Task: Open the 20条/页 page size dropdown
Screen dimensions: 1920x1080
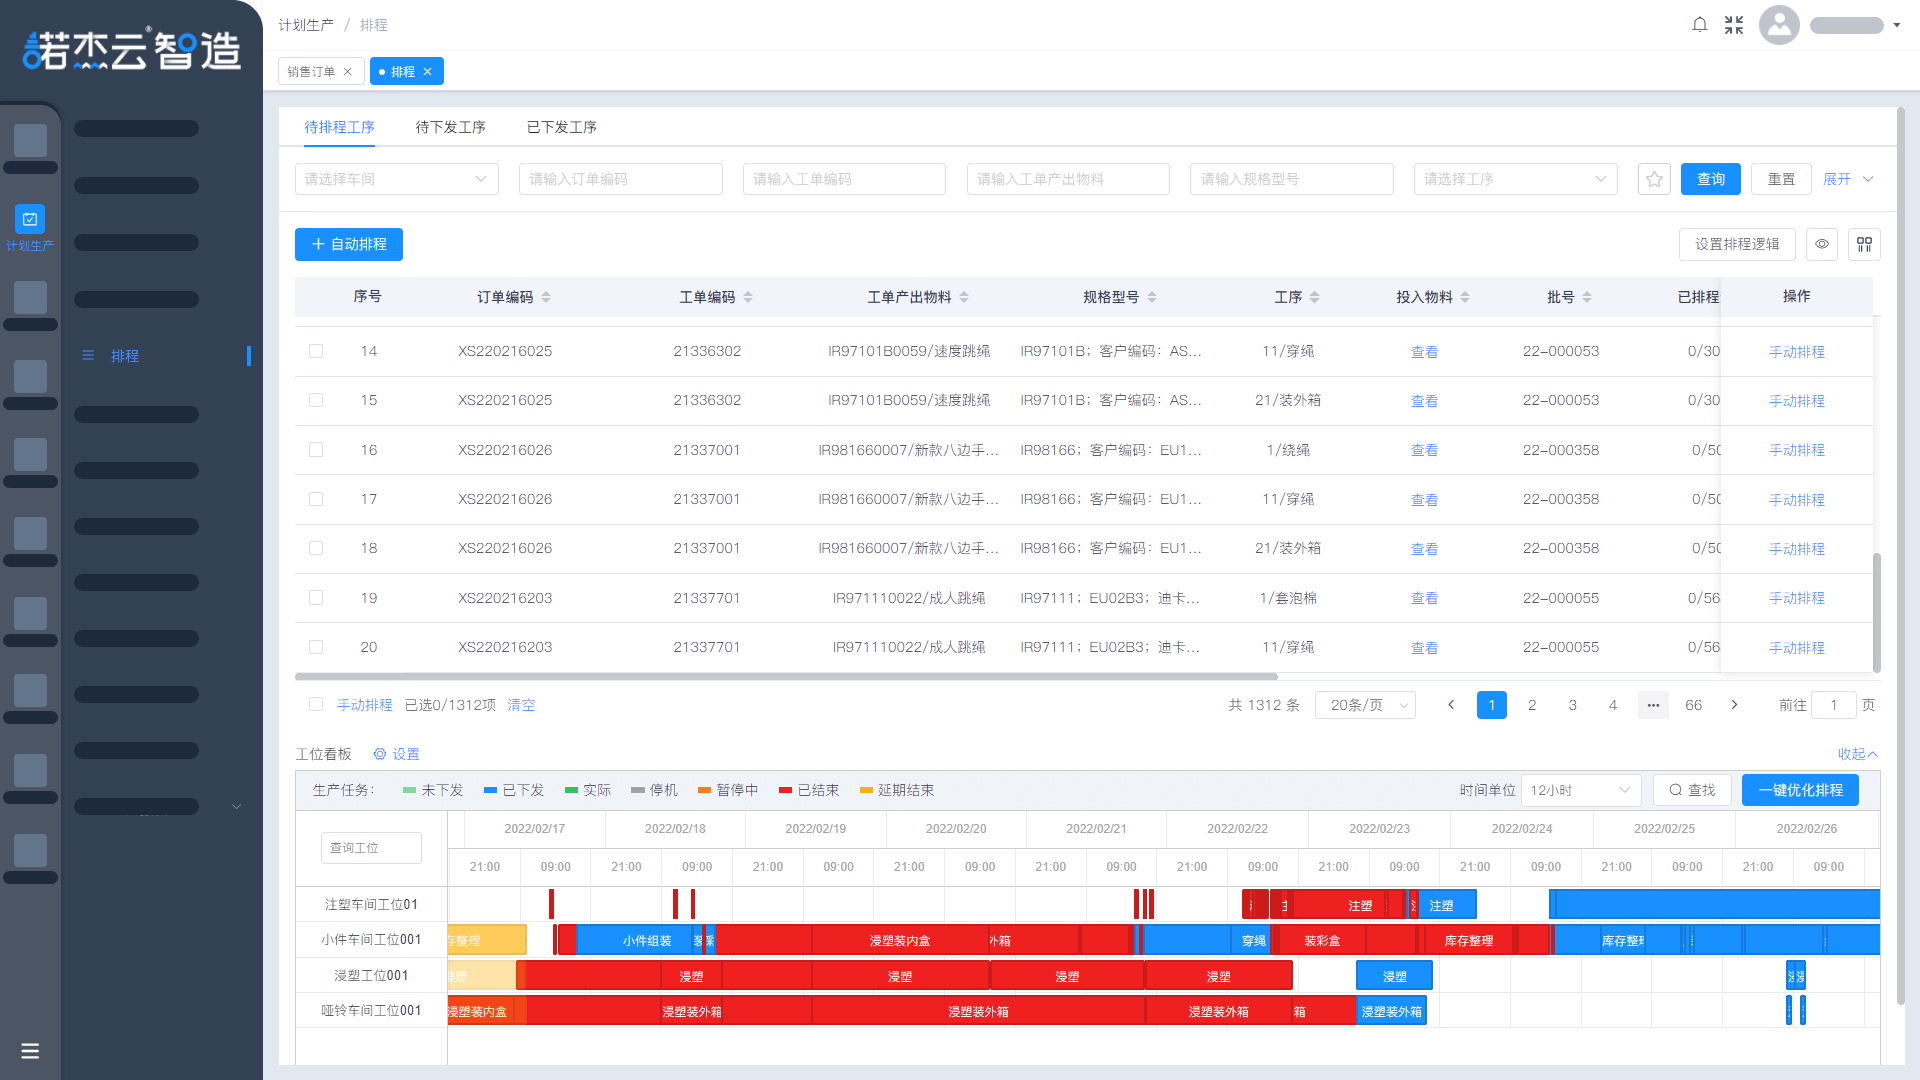Action: click(1365, 705)
